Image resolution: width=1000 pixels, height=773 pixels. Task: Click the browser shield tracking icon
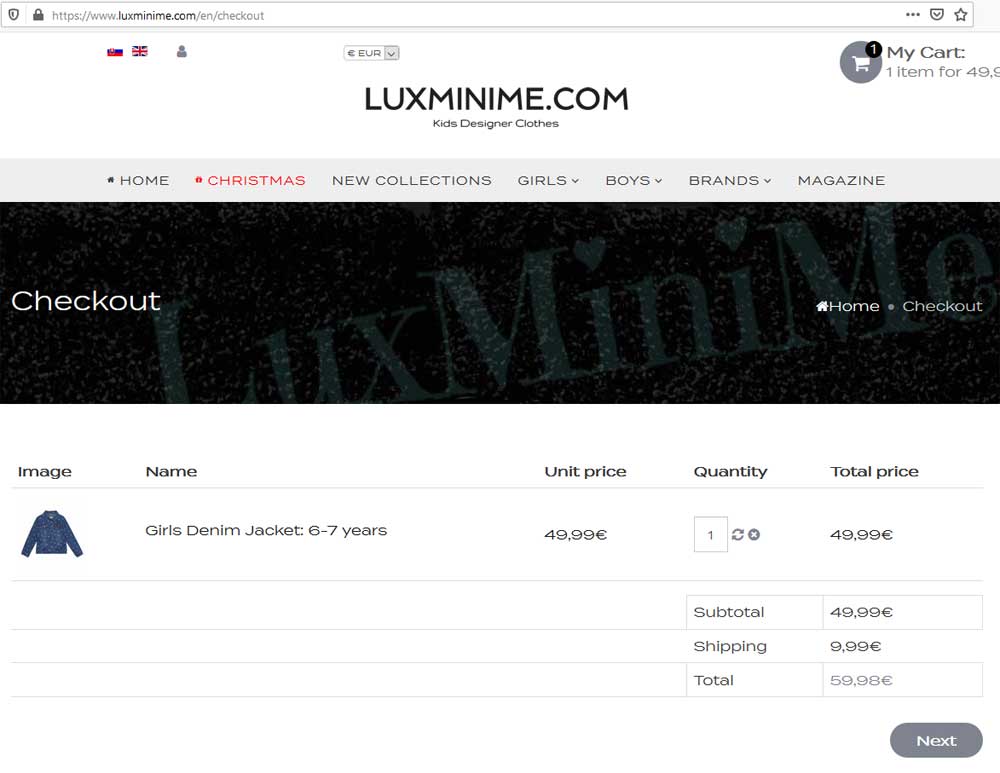(x=13, y=15)
